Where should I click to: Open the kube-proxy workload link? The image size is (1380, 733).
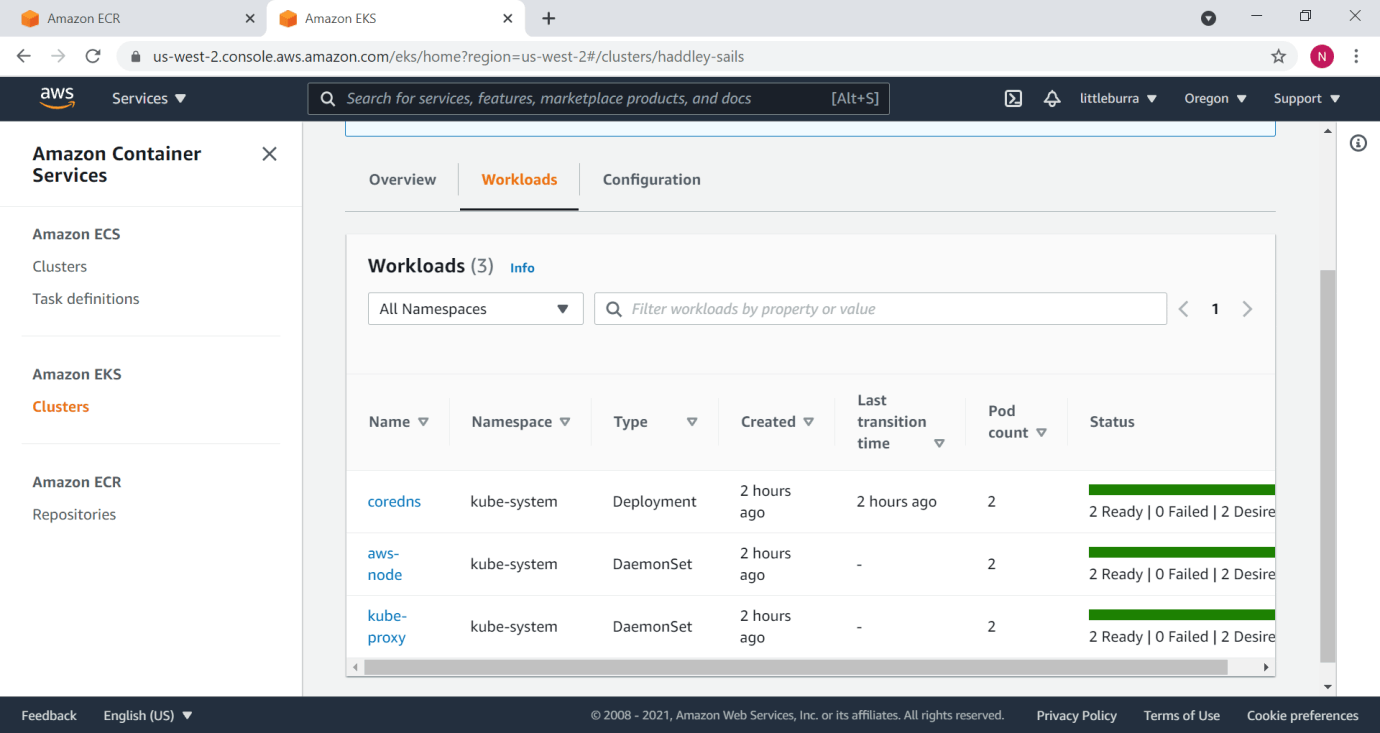(x=387, y=627)
